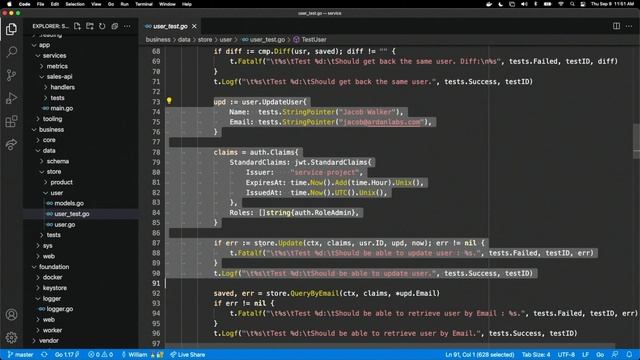The width and height of the screenshot is (640, 360).
Task: Open the Selection menu
Action: 75,4
